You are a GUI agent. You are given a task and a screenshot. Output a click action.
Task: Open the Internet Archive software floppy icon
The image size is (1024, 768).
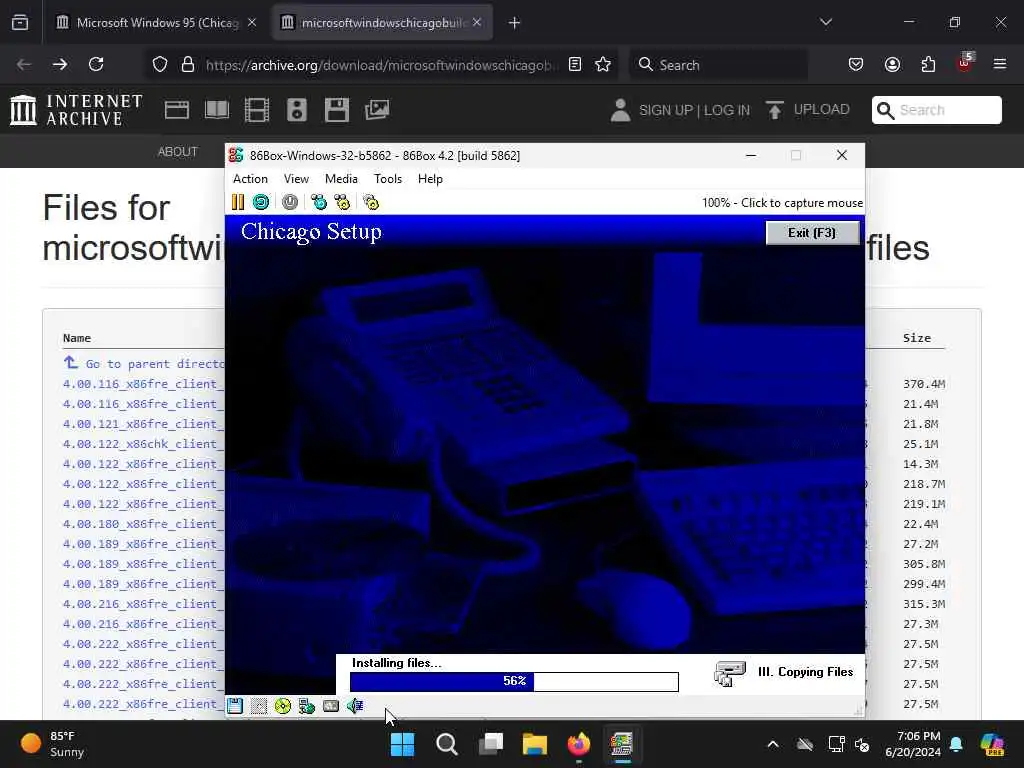pos(337,110)
